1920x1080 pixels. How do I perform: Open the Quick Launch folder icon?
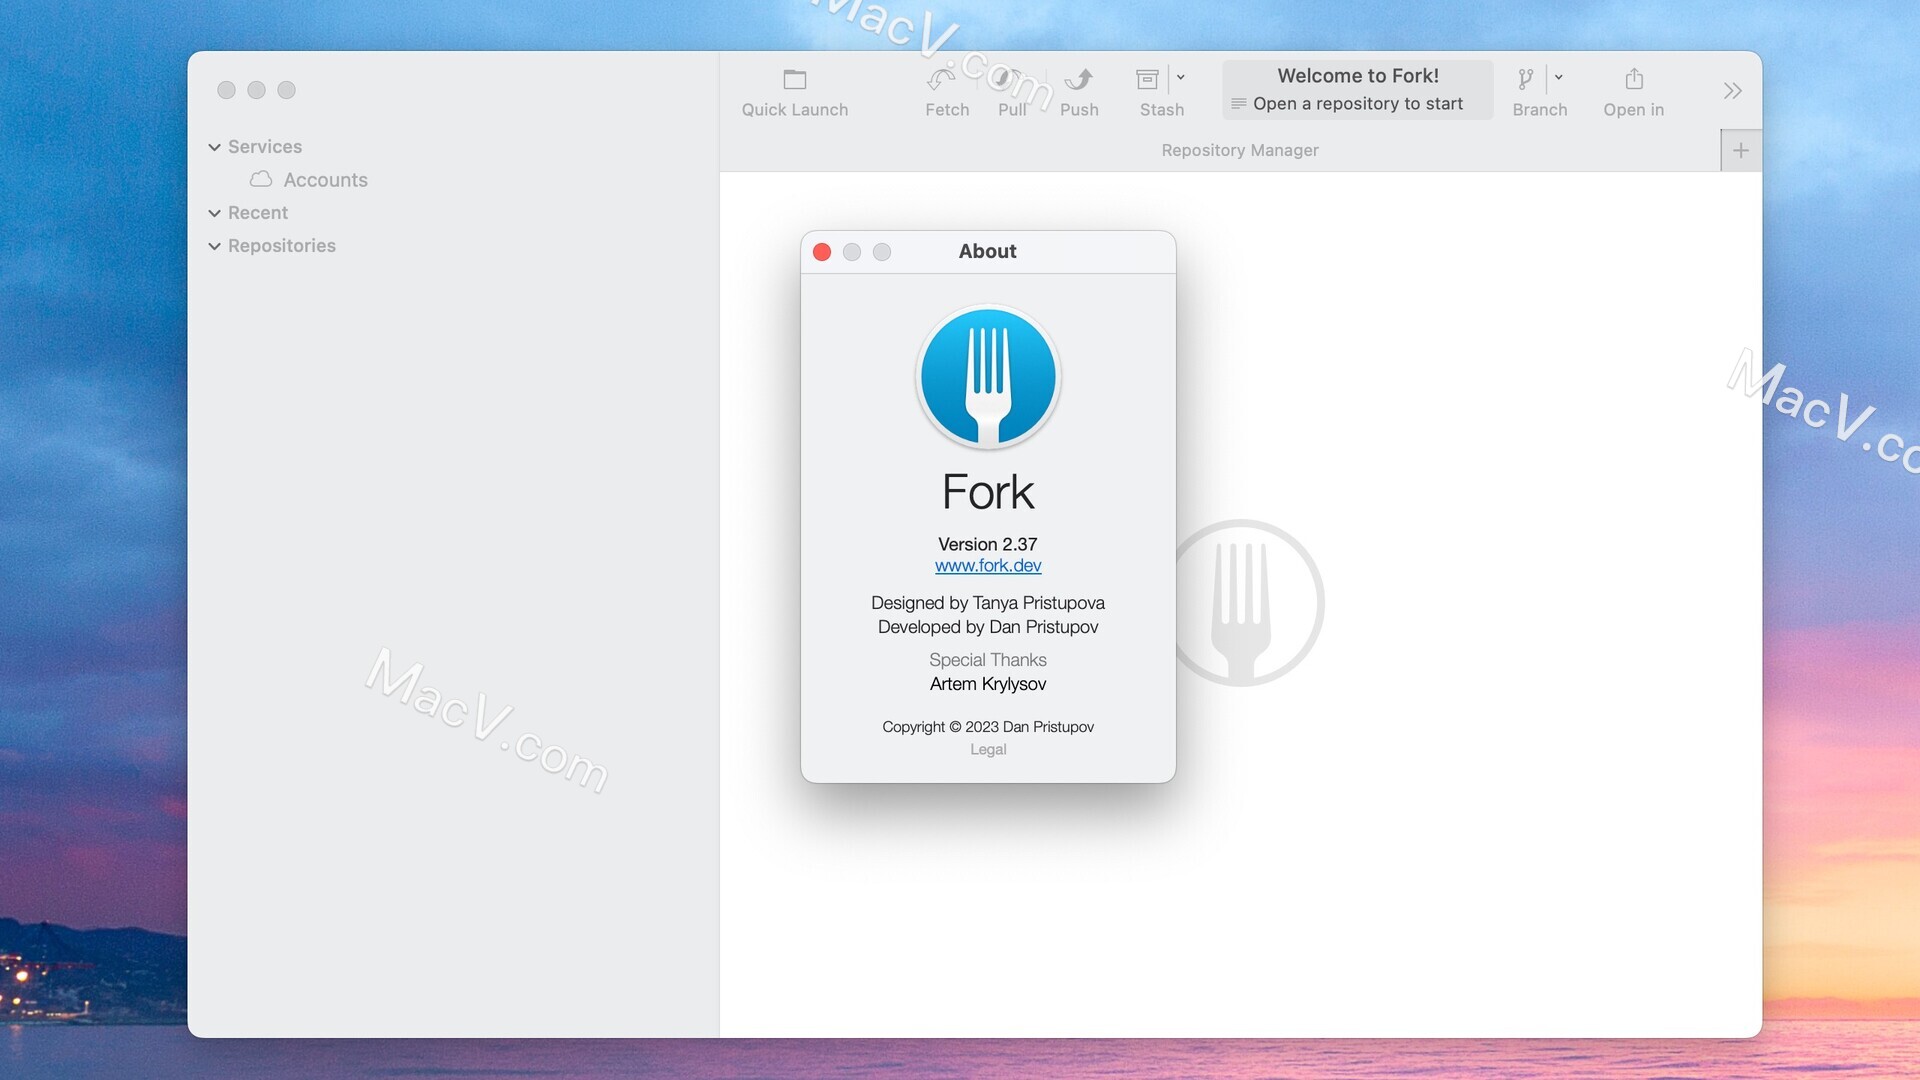pyautogui.click(x=795, y=79)
